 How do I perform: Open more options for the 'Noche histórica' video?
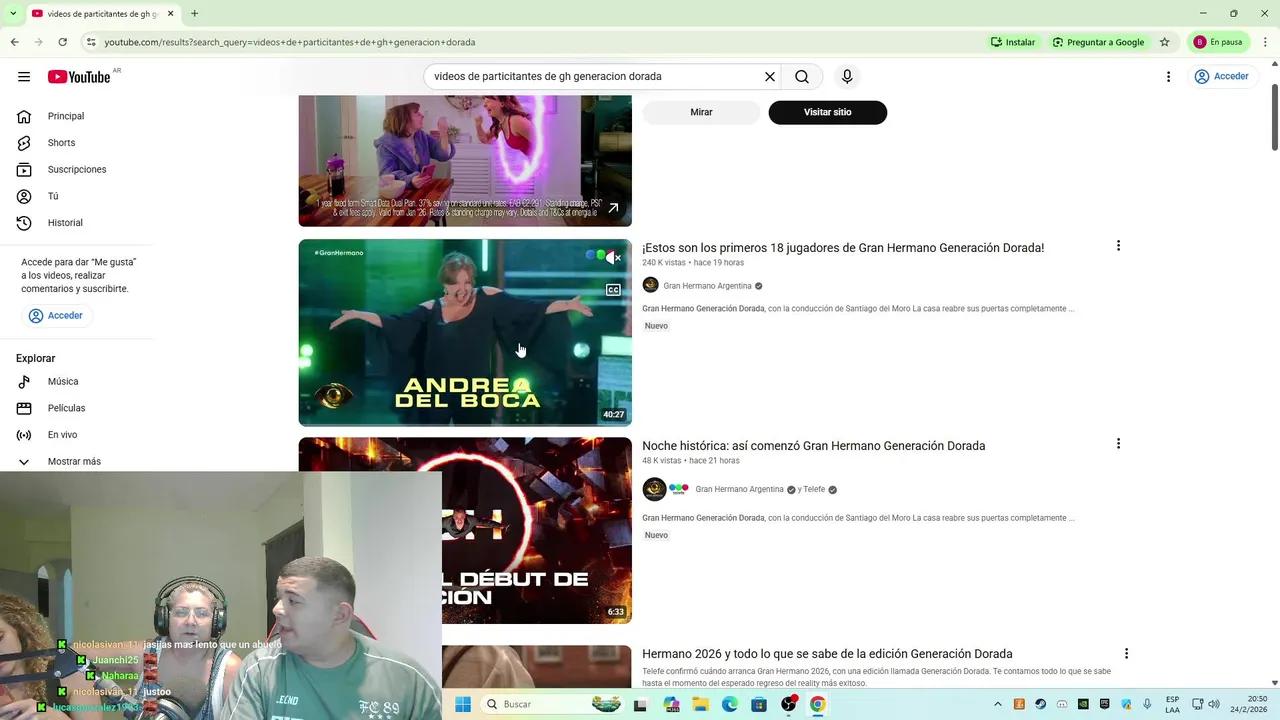pyautogui.click(x=1118, y=444)
